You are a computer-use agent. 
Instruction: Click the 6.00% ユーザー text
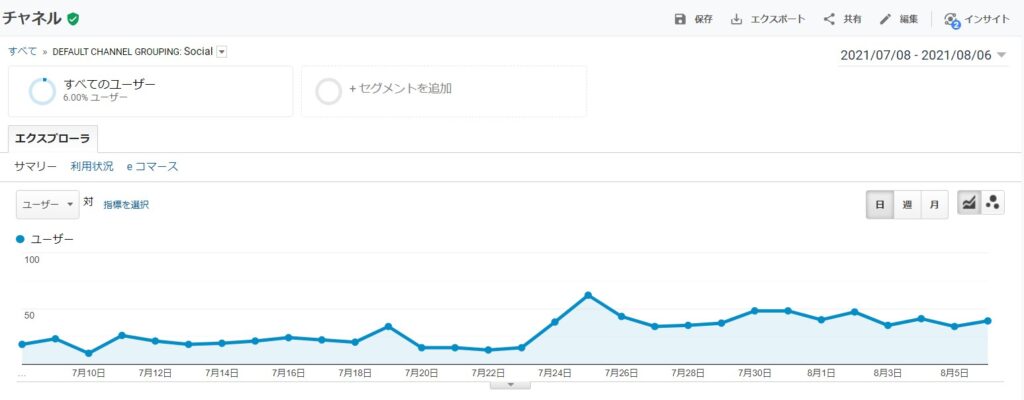click(x=95, y=98)
